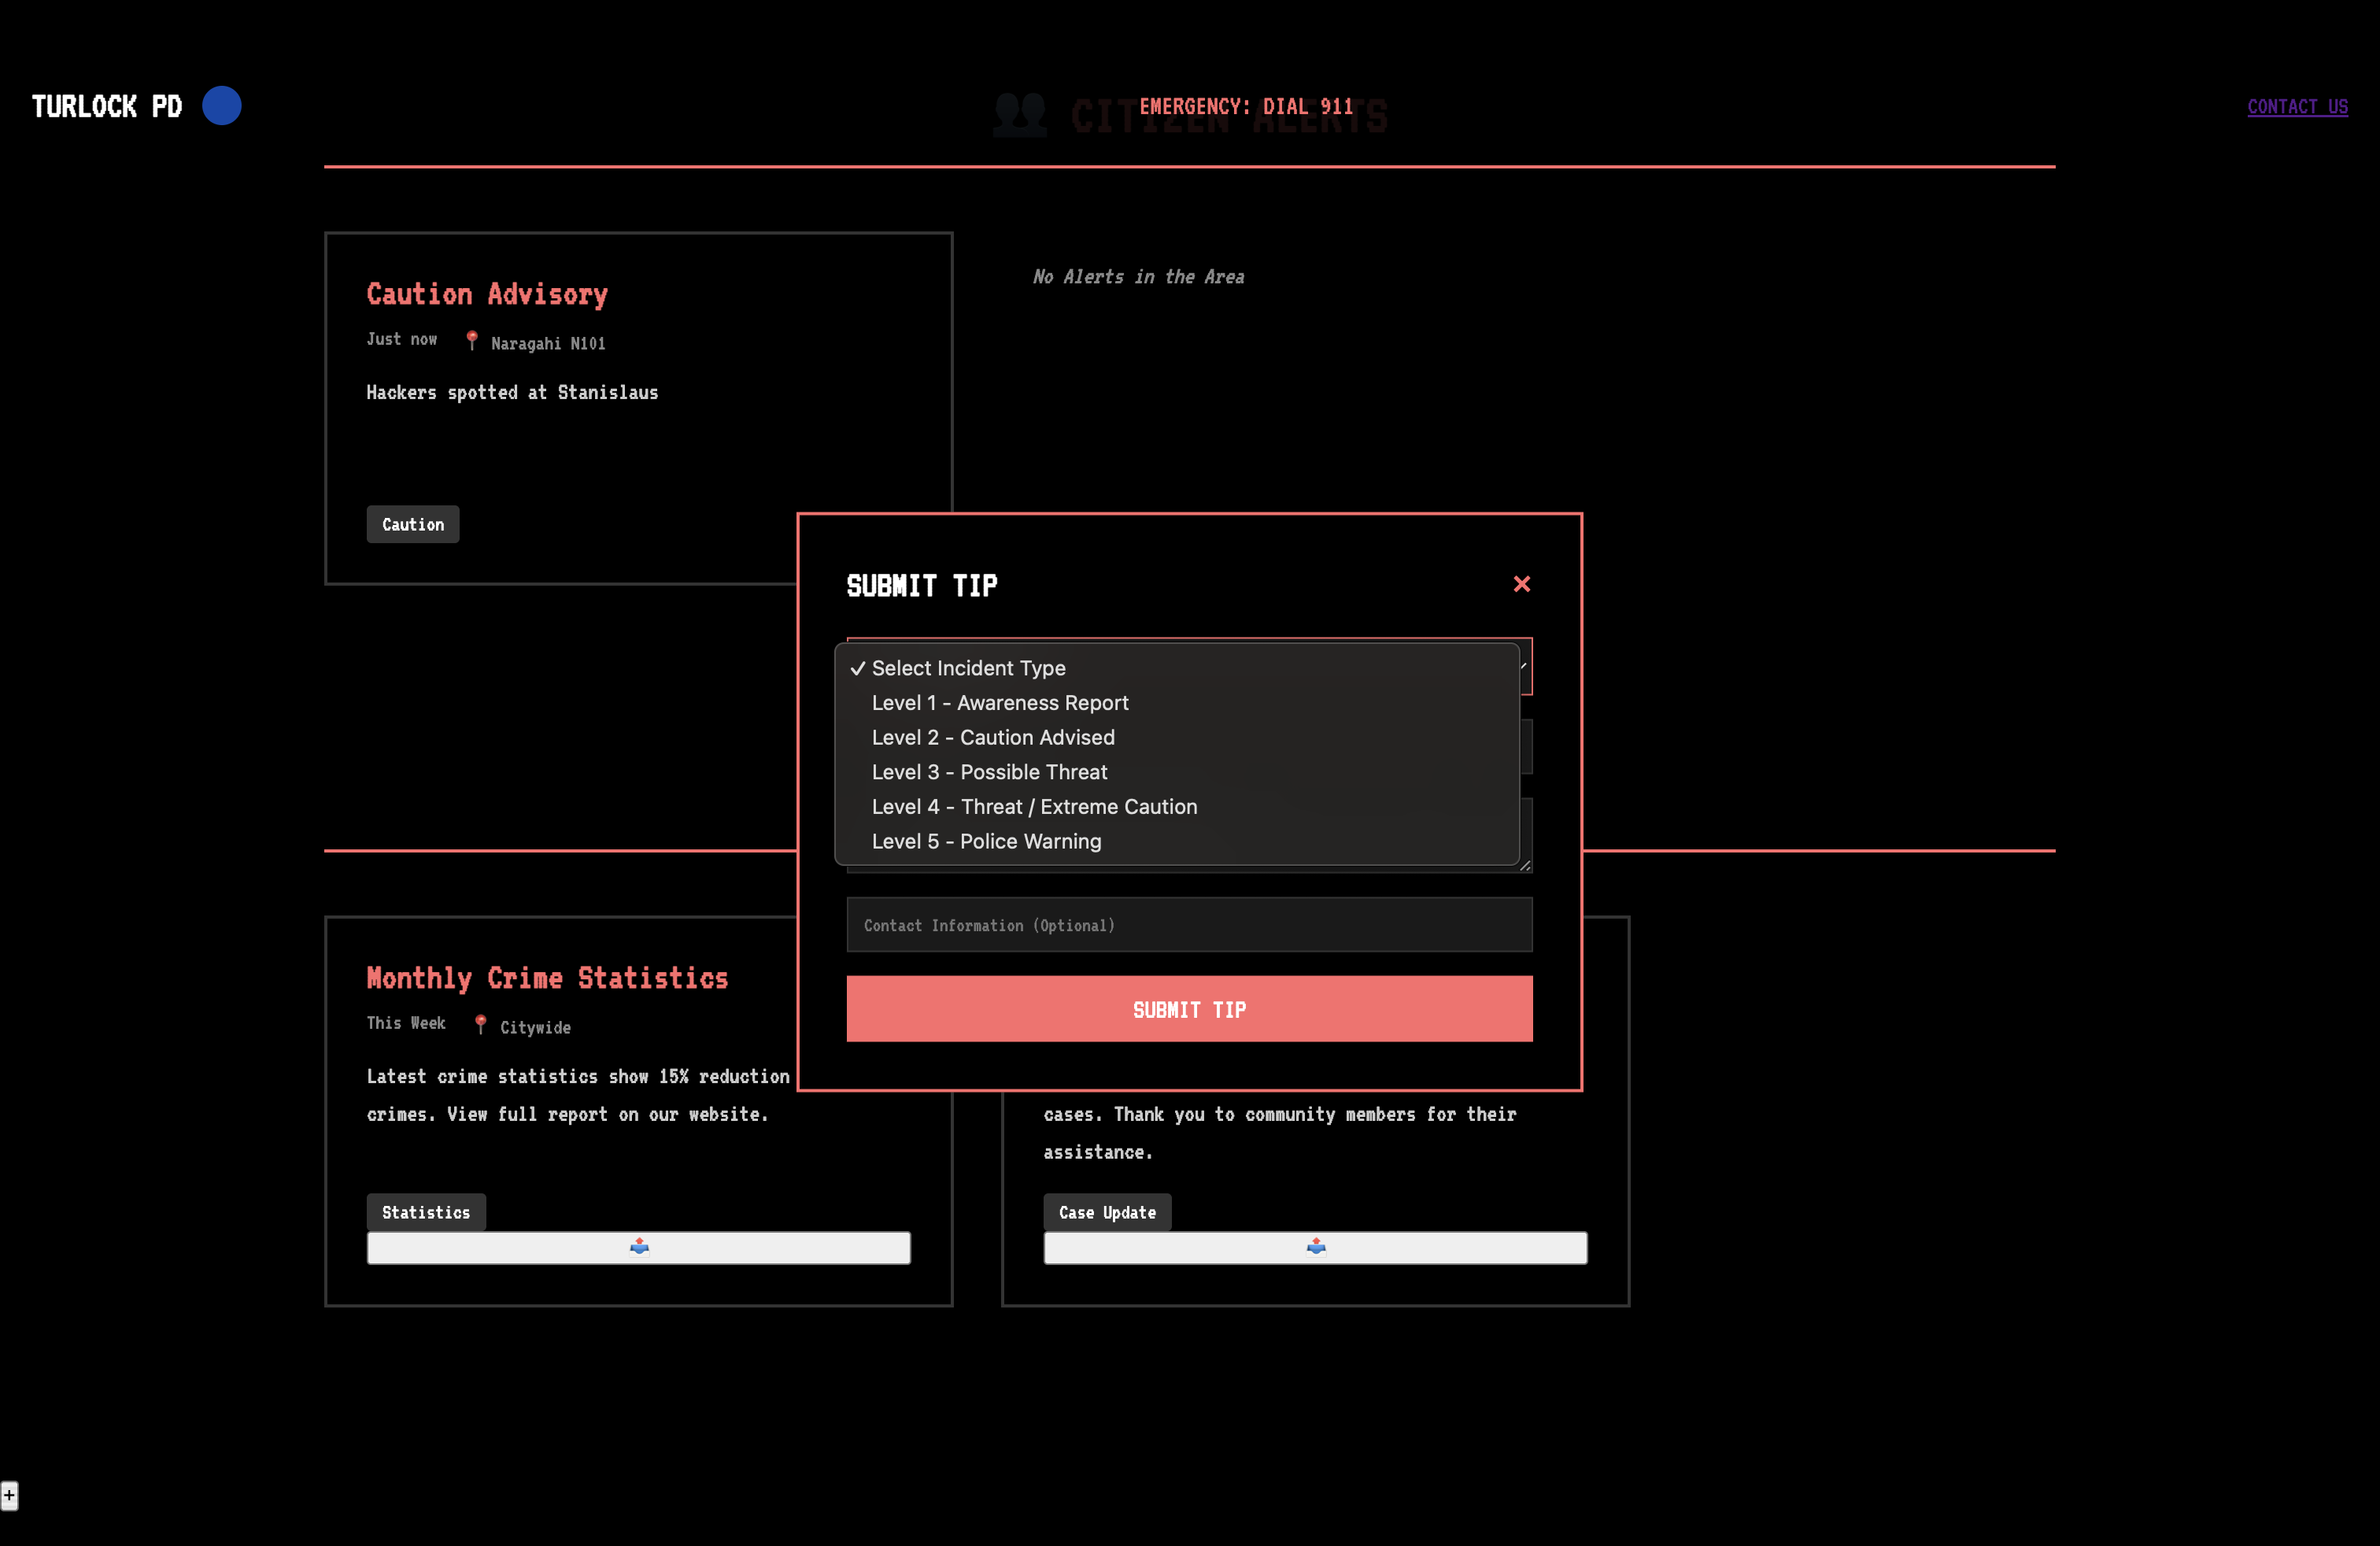Choose Level 2 - Caution Advised option
The height and width of the screenshot is (1546, 2380).
point(992,738)
